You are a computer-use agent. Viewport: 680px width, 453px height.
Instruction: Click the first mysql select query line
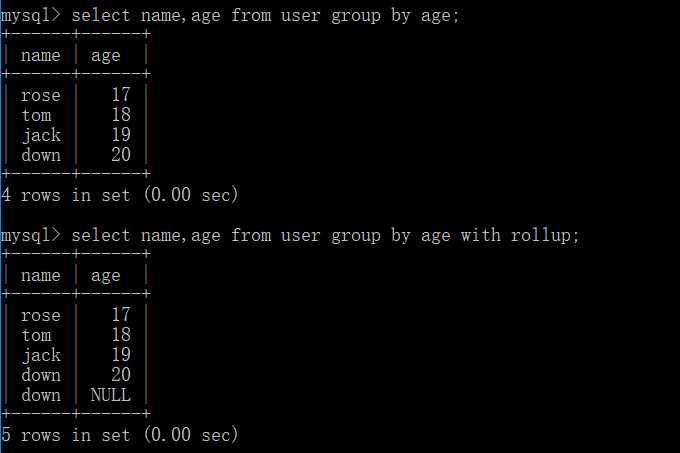coord(230,16)
